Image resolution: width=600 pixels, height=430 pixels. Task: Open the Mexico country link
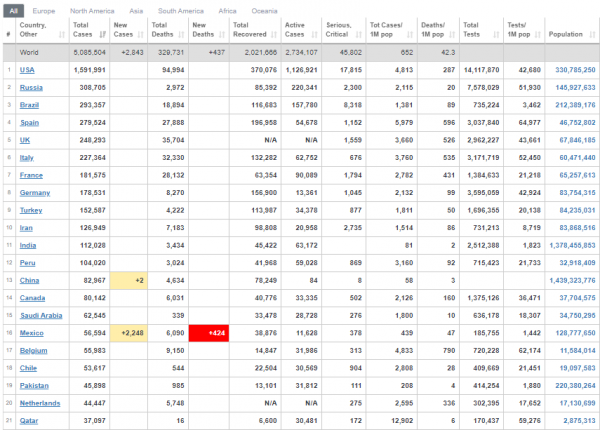32,333
